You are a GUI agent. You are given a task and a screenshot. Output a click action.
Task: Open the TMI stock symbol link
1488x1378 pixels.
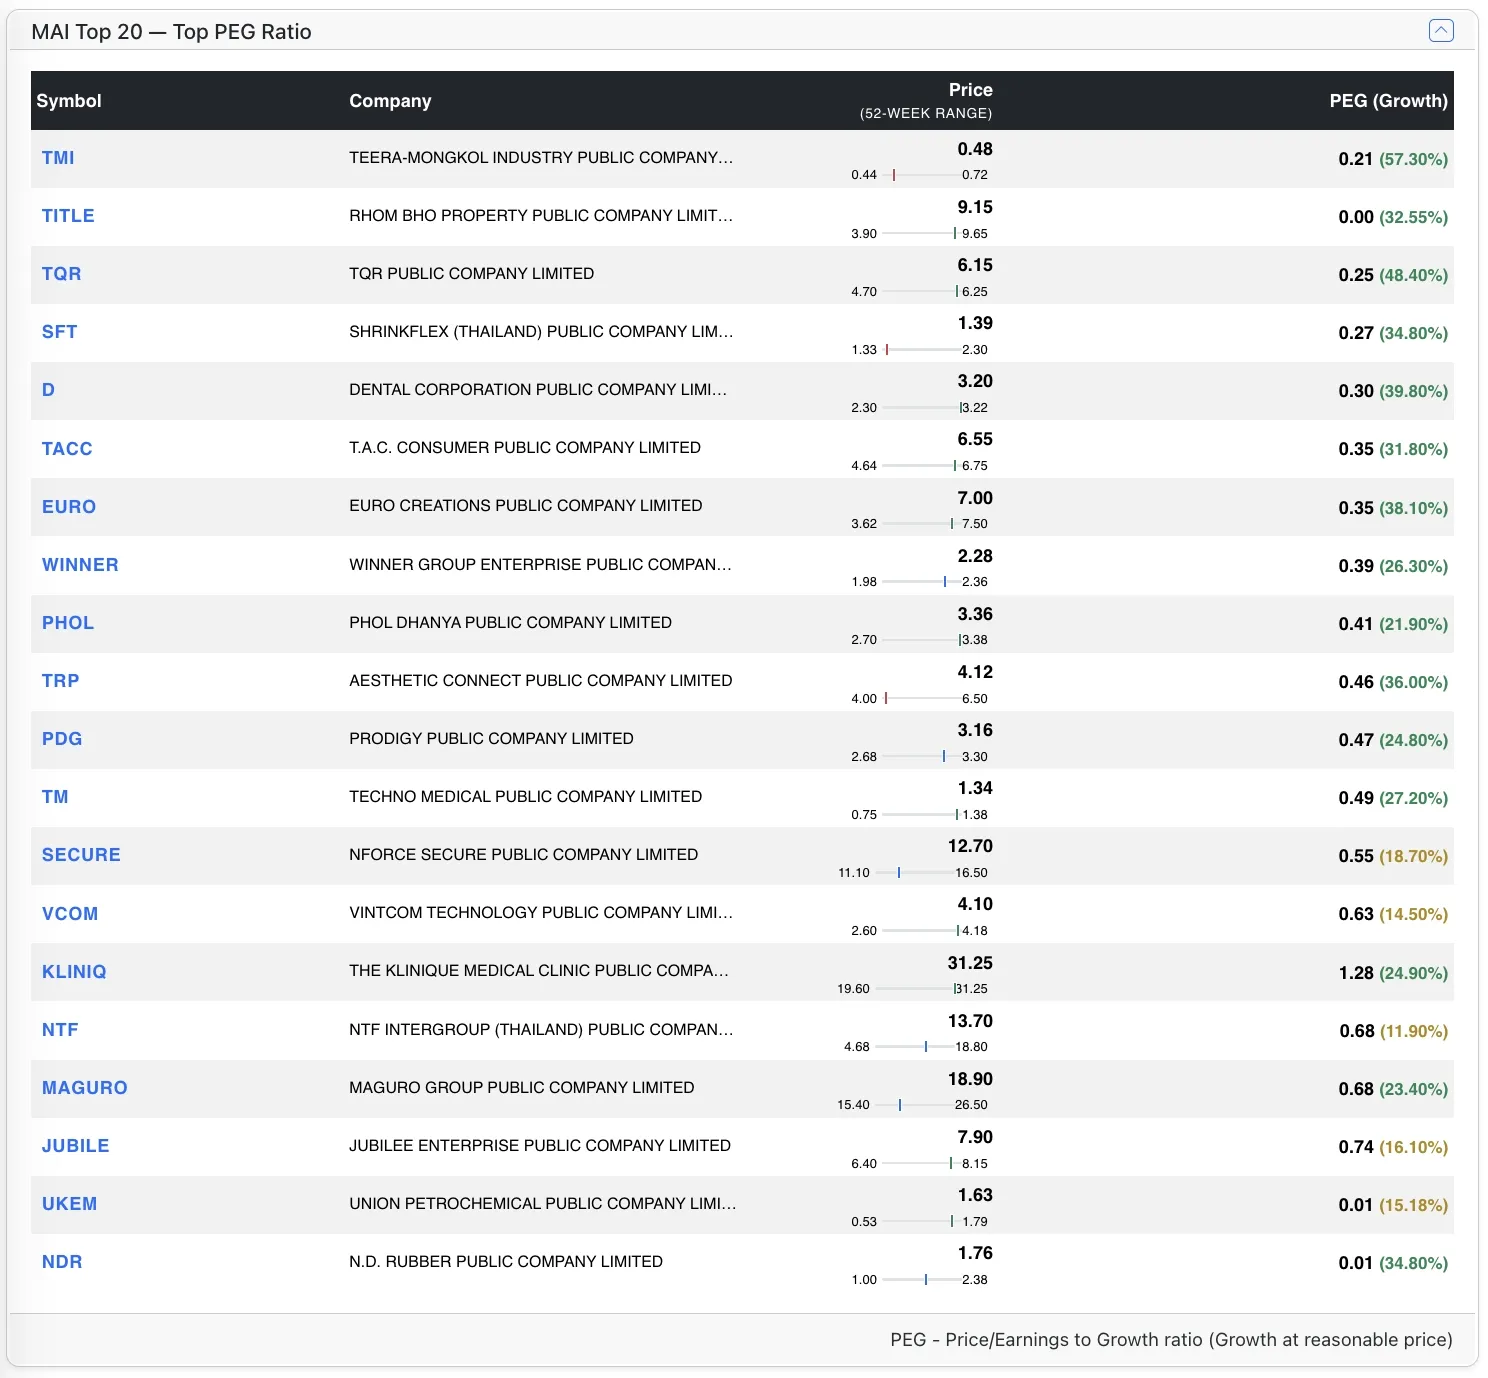pos(58,158)
